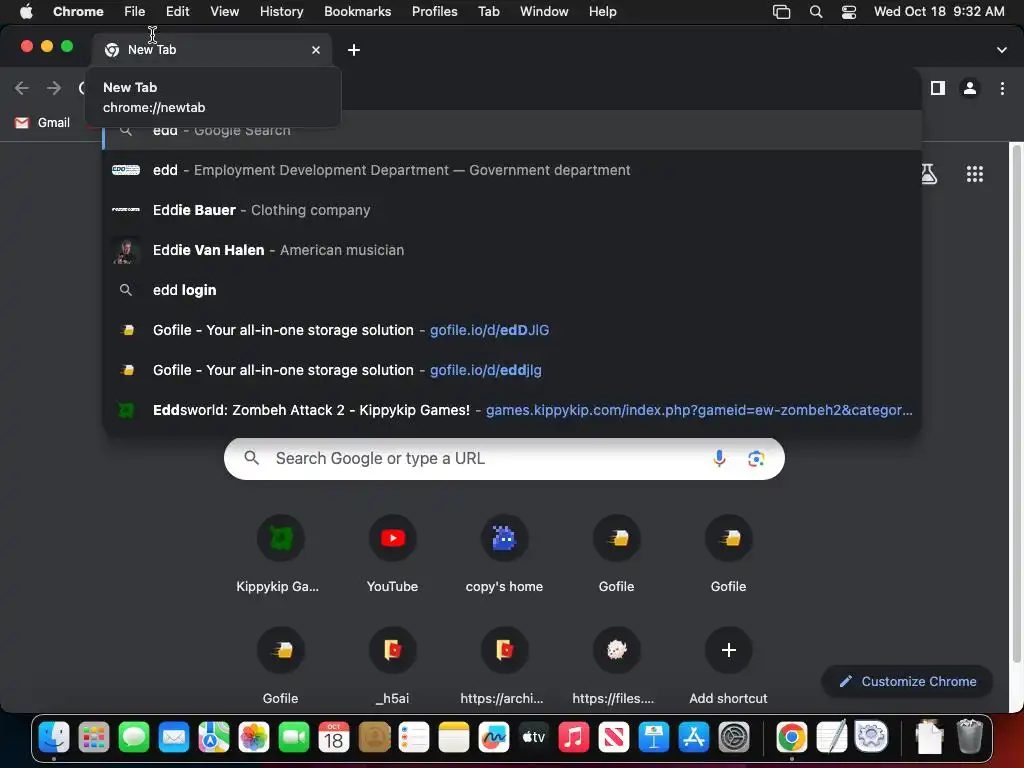Viewport: 1024px width, 768px height.
Task: Select the Eddie Van Halen suggestion
Action: (x=512, y=250)
